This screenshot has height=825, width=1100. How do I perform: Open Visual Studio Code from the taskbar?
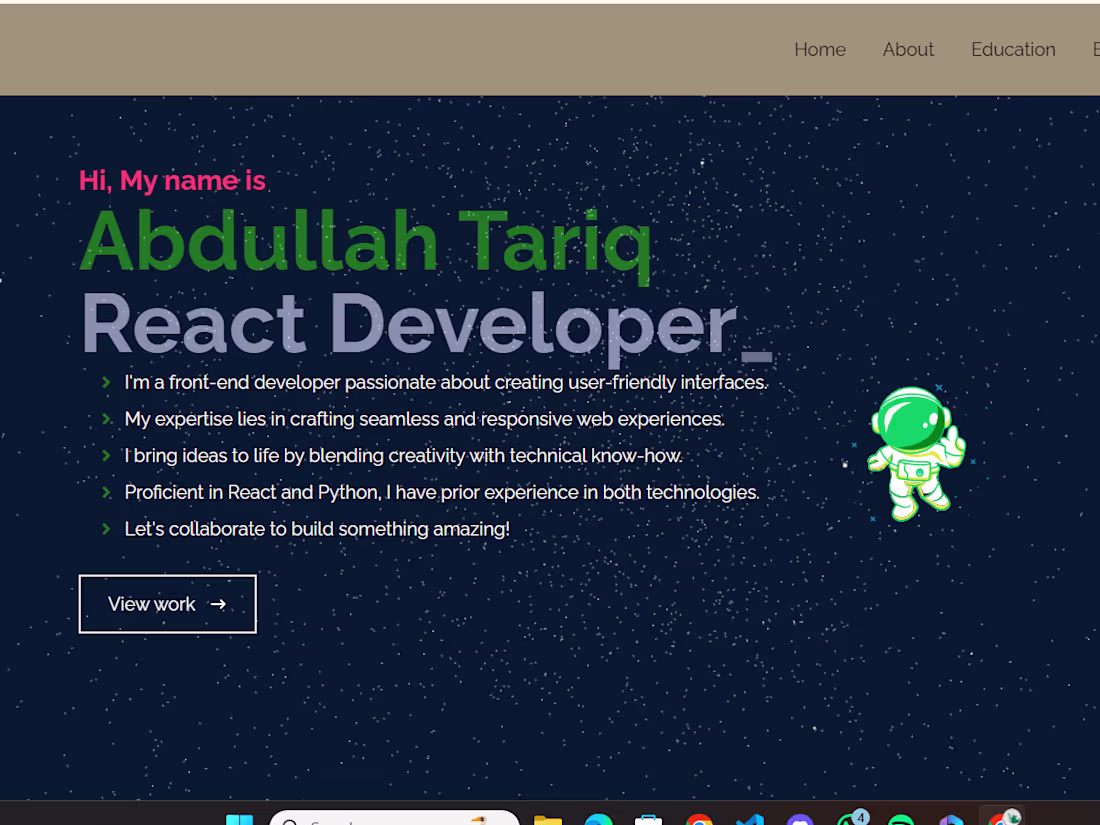[750, 819]
